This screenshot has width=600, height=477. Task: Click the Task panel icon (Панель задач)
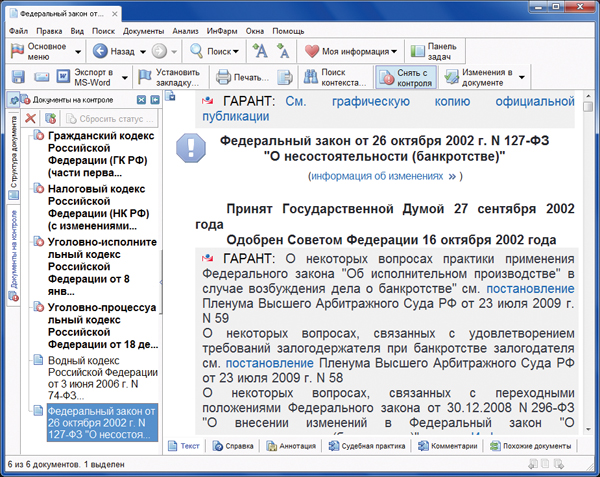[x=415, y=51]
